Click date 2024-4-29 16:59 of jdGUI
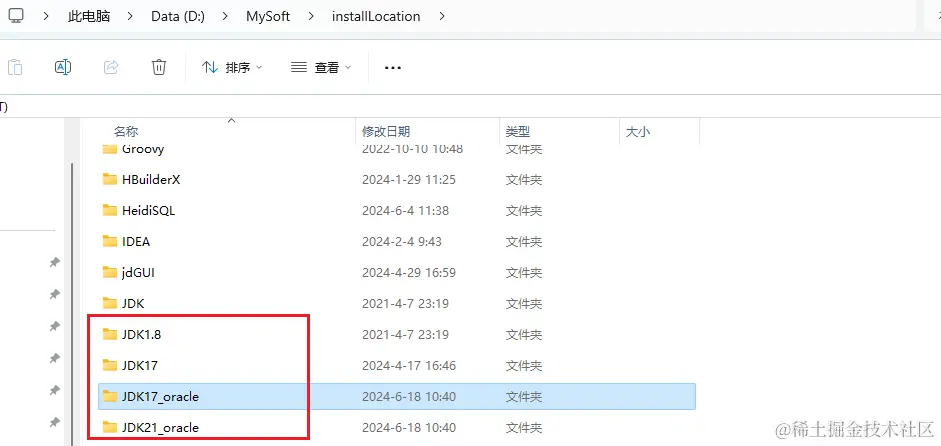Image resolution: width=941 pixels, height=446 pixels. [x=409, y=273]
